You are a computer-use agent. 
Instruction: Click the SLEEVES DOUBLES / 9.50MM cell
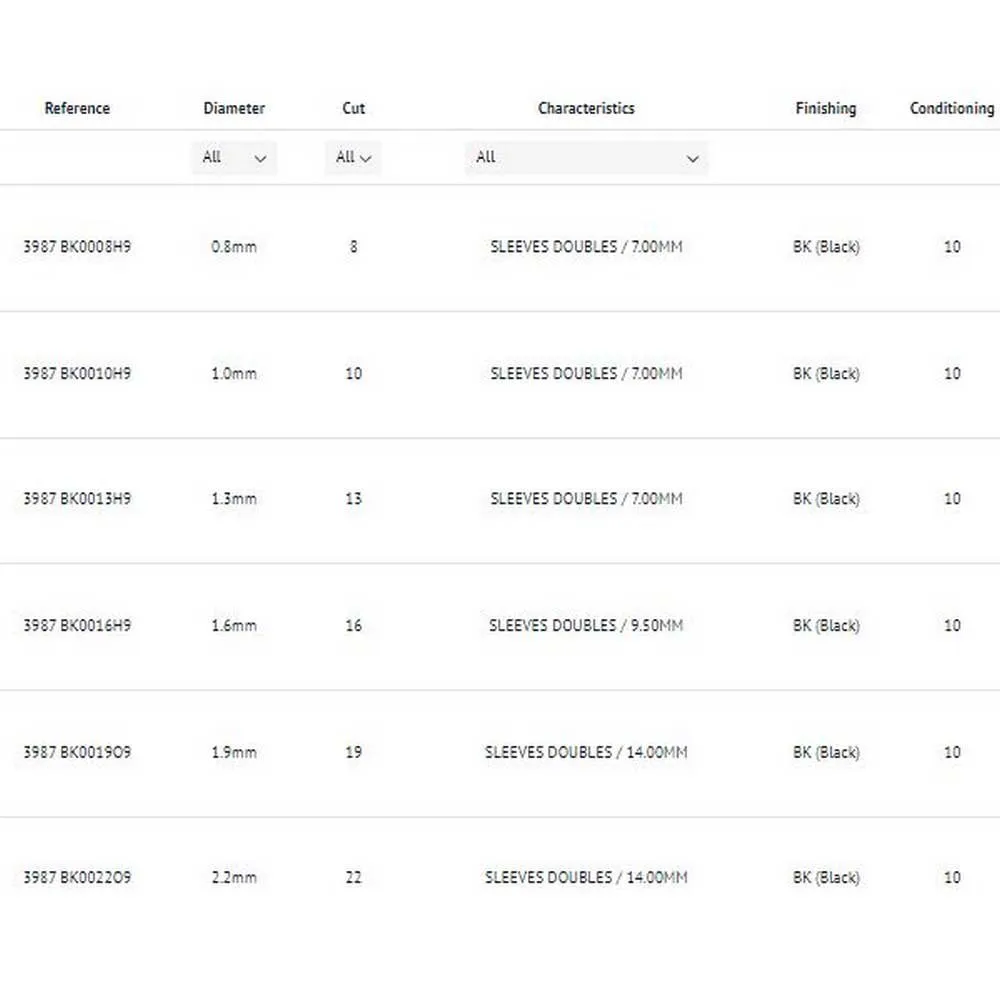pos(586,625)
